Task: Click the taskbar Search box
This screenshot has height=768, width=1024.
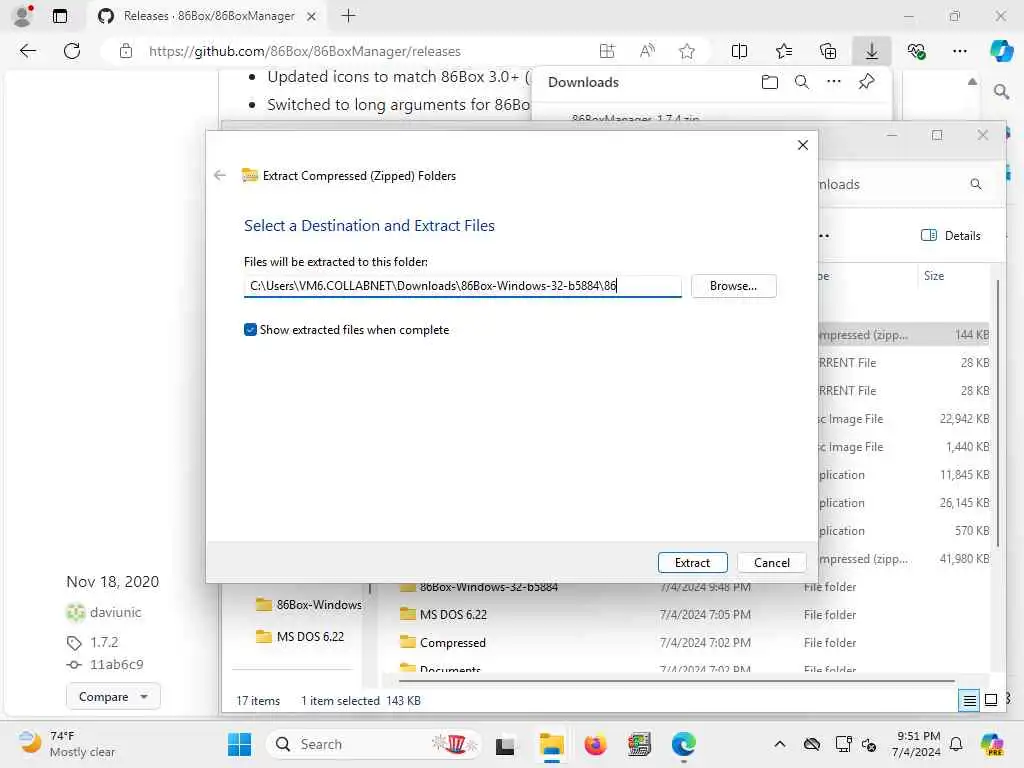Action: coord(374,744)
